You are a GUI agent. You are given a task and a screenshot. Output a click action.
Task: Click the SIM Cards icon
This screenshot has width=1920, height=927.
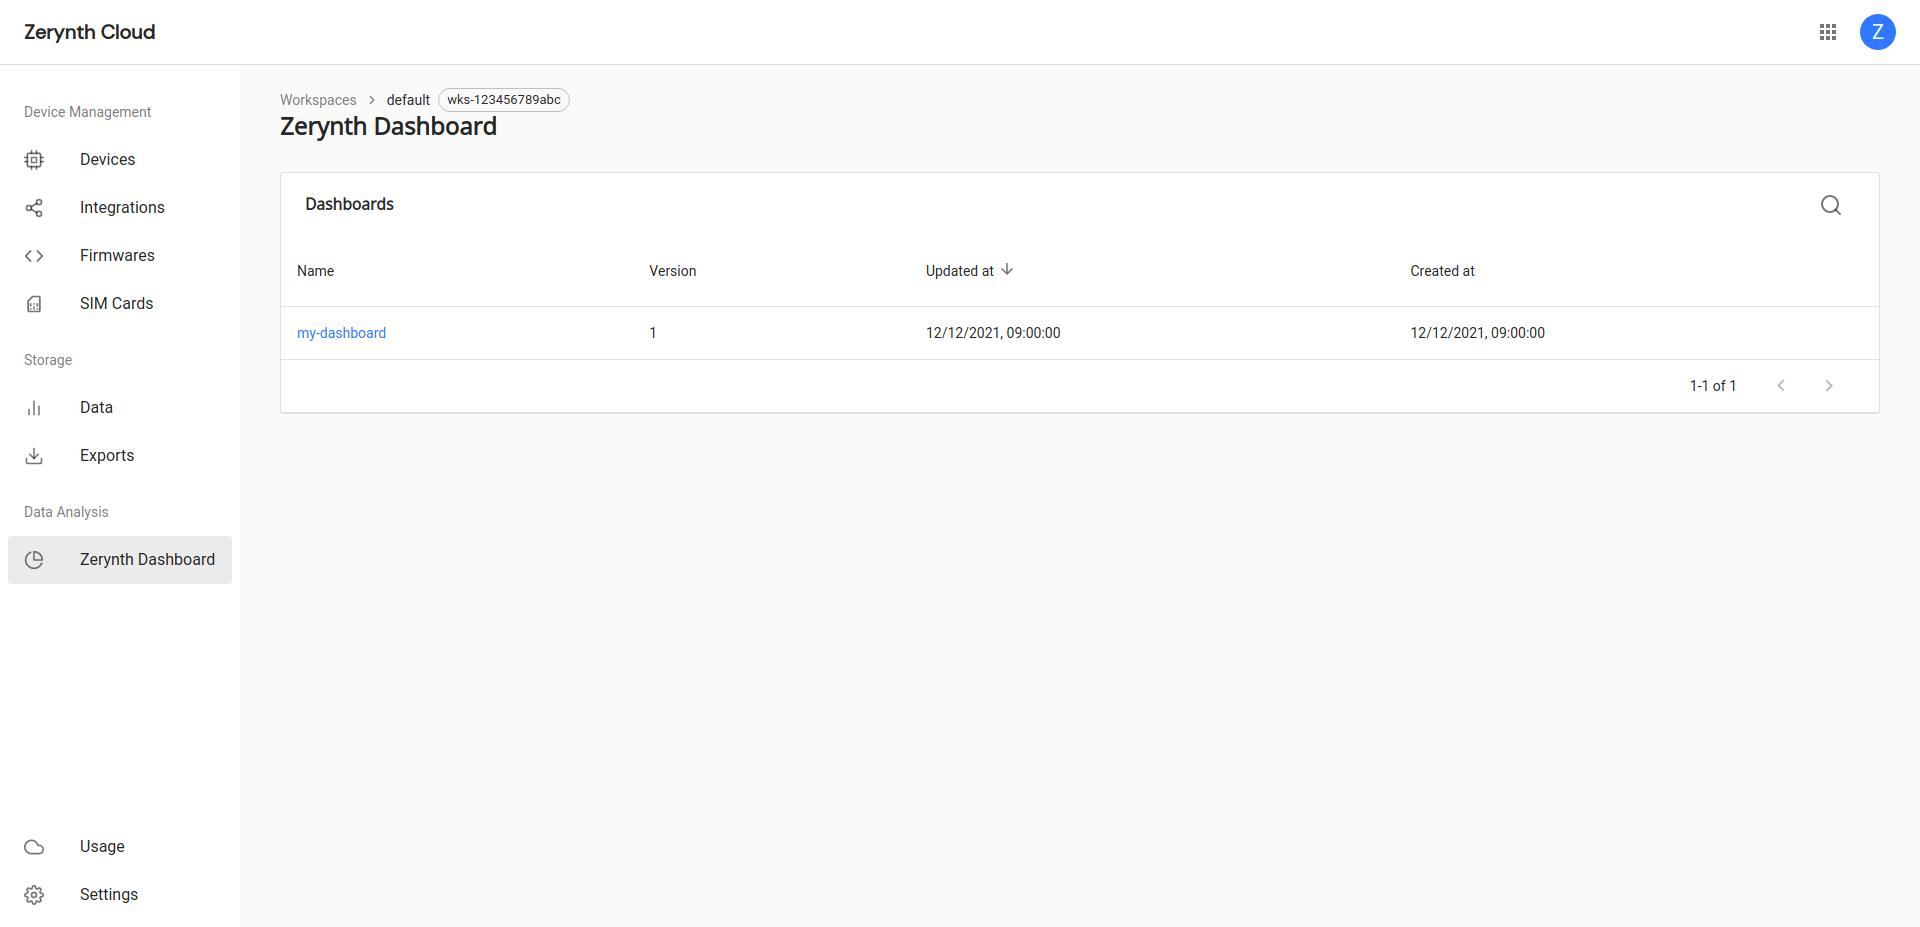34,304
